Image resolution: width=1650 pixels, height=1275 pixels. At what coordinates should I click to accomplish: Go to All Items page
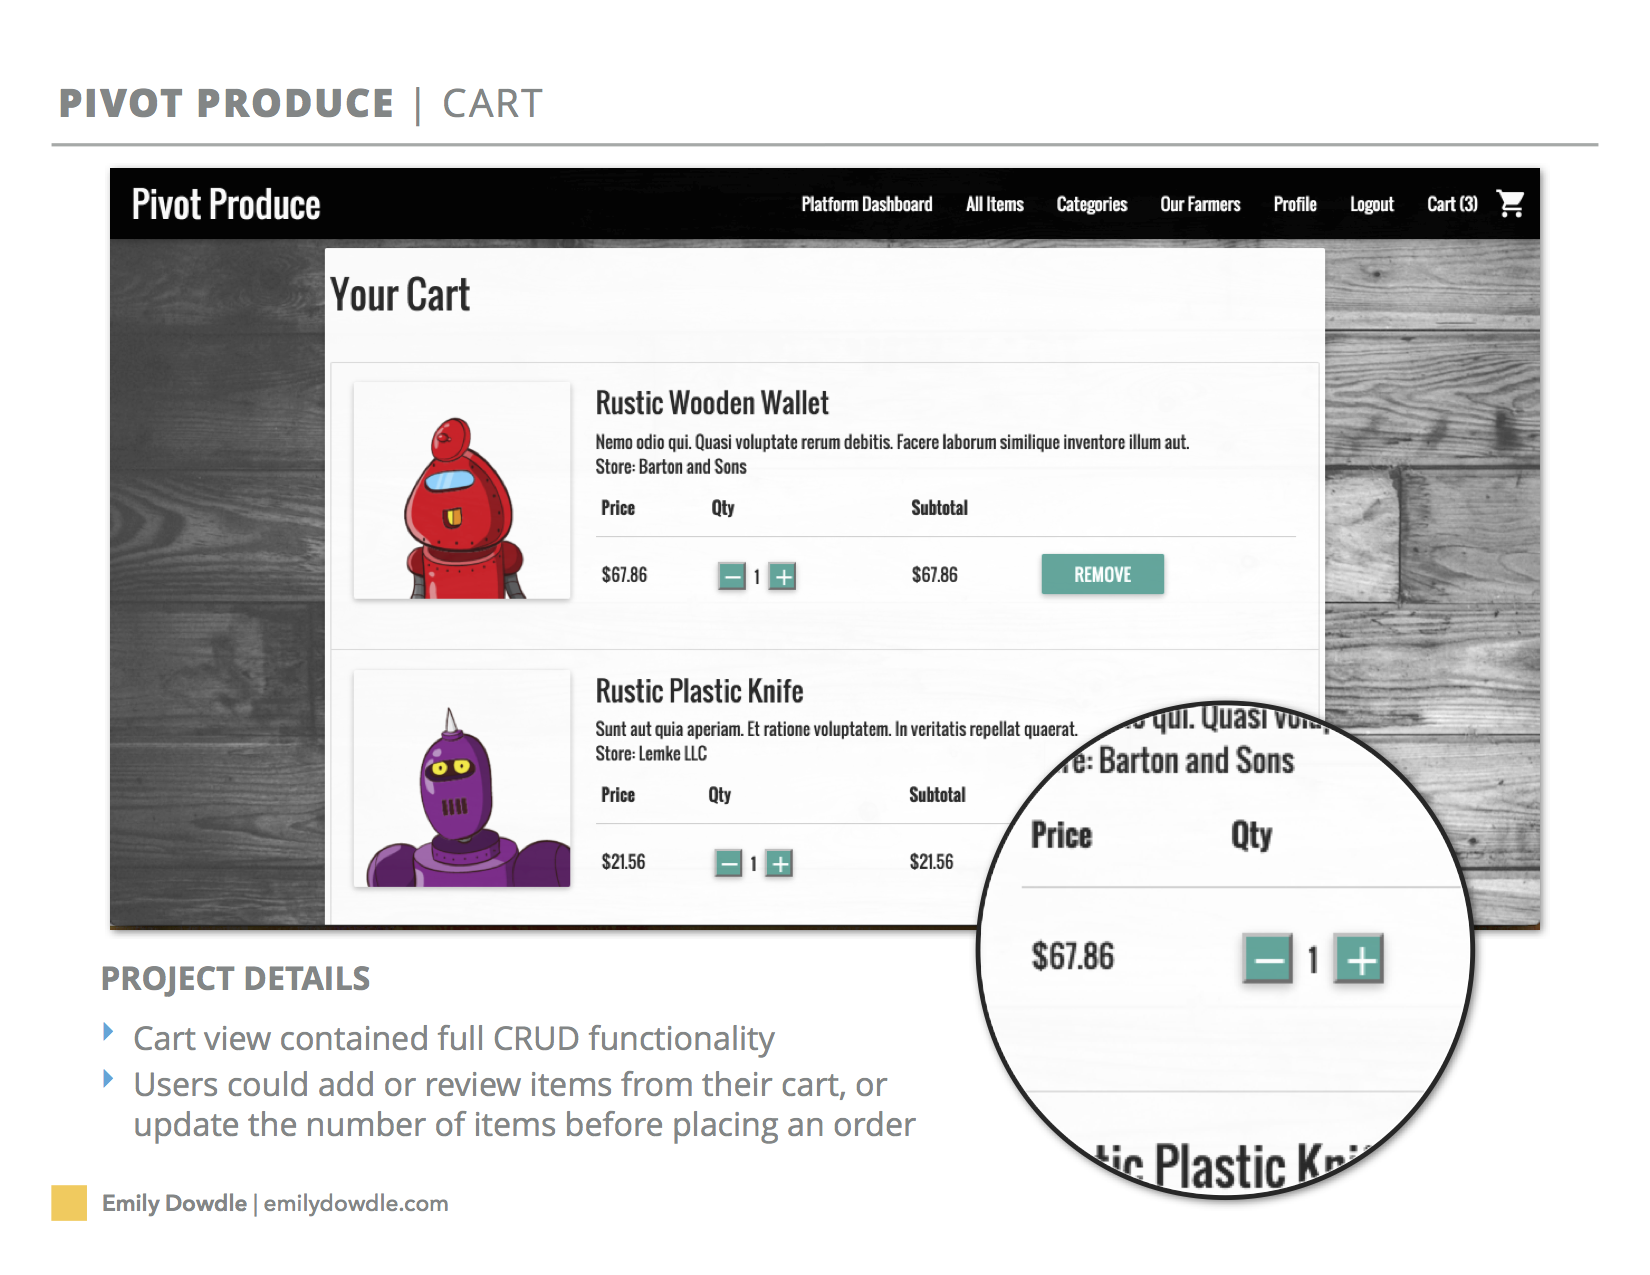point(995,204)
